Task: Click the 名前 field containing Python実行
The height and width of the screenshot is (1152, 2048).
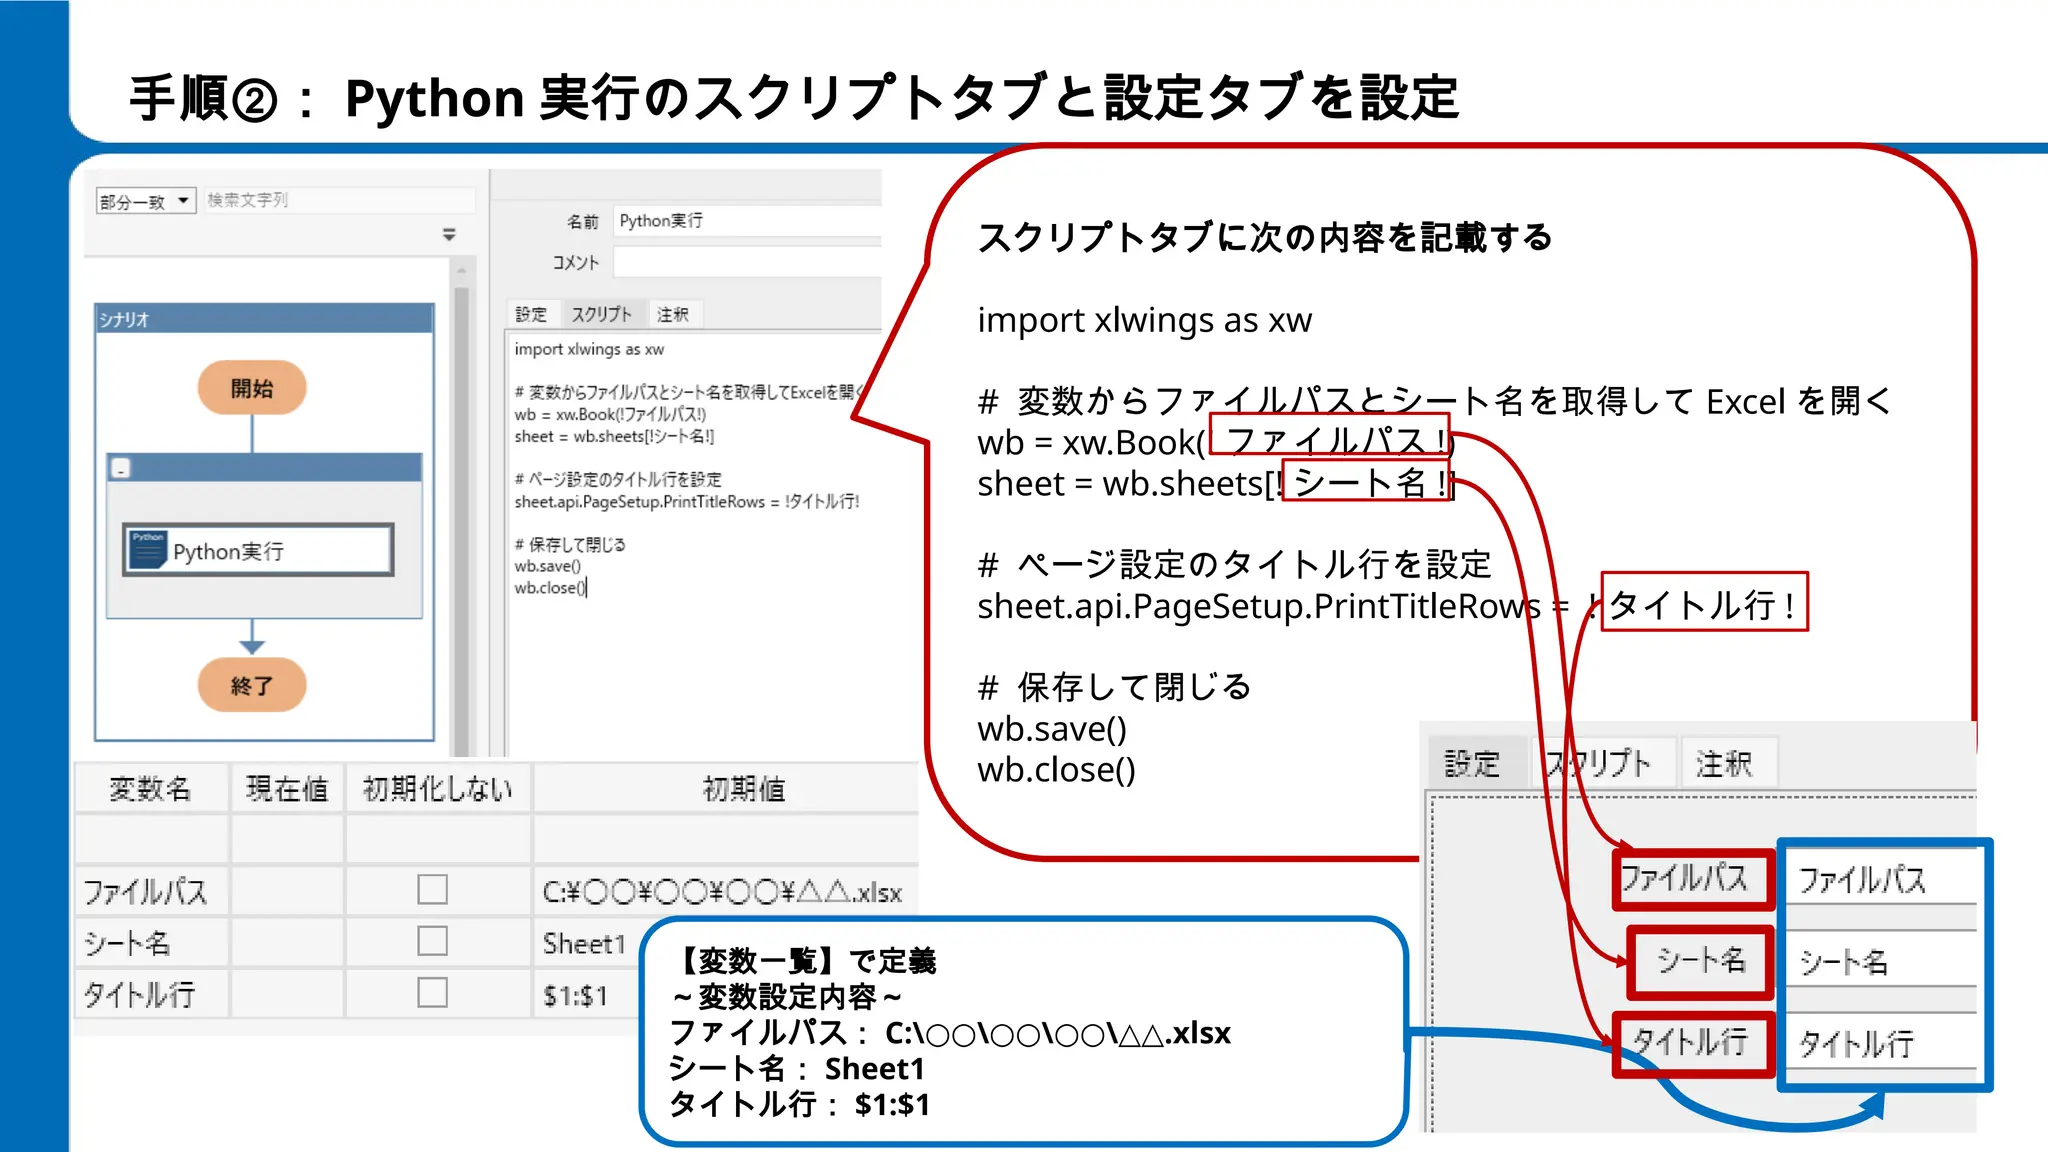Action: point(747,221)
